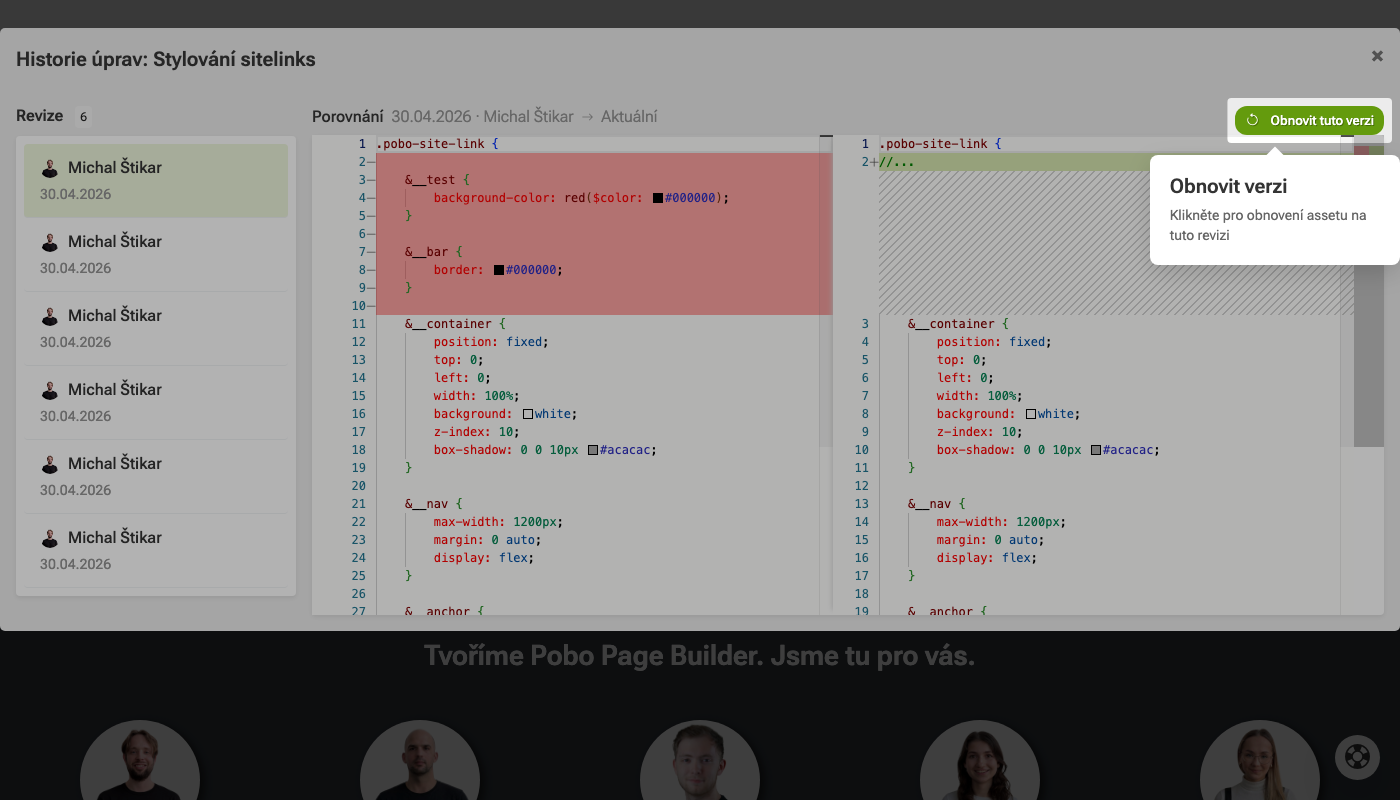
Task: Click the right diff overview ruler scrollbar
Action: tap(1369, 291)
